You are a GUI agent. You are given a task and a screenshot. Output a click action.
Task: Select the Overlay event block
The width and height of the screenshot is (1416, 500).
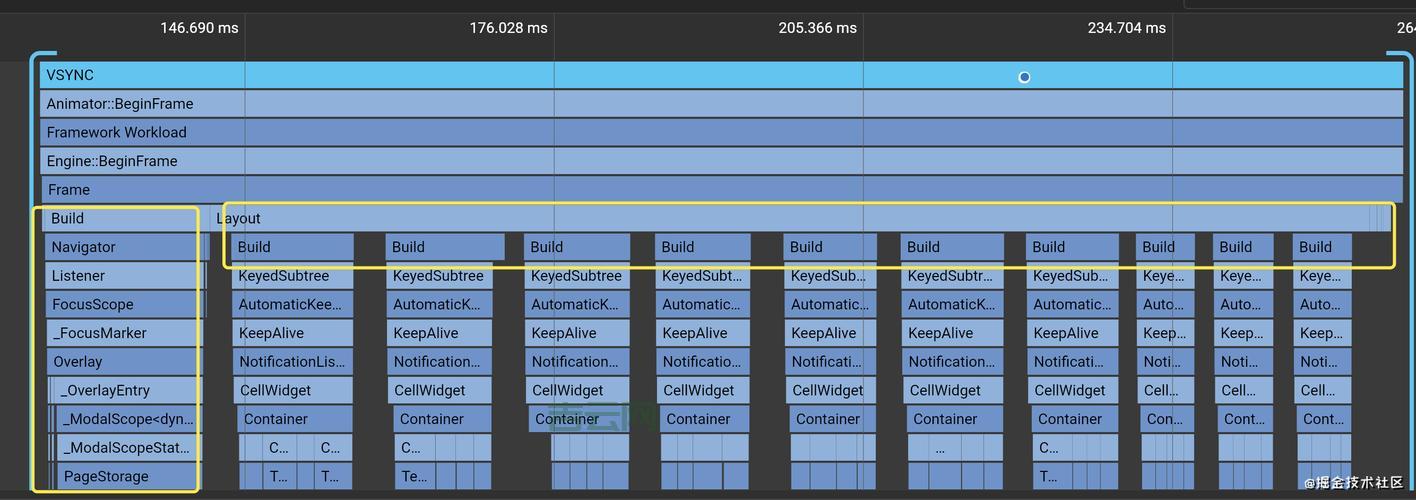point(122,362)
